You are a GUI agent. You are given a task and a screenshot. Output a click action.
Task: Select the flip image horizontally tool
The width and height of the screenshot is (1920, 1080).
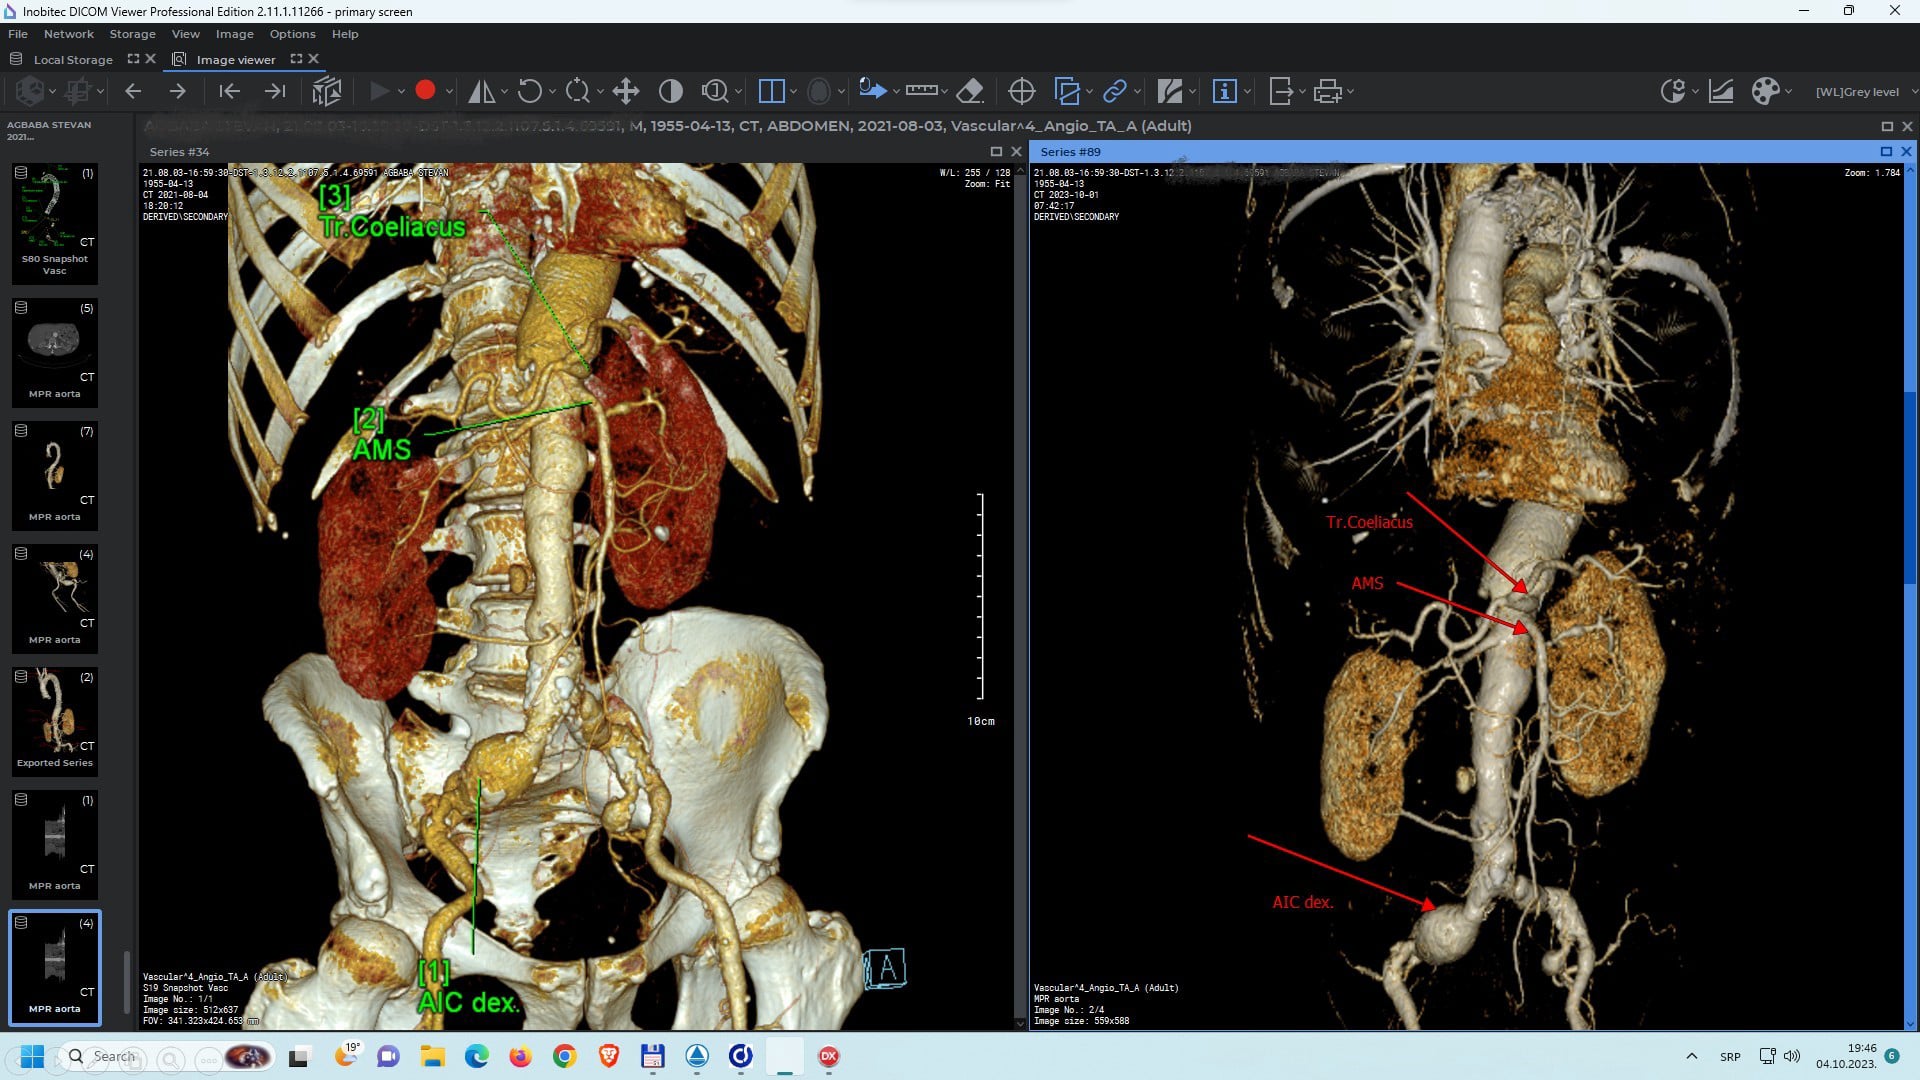tap(481, 91)
